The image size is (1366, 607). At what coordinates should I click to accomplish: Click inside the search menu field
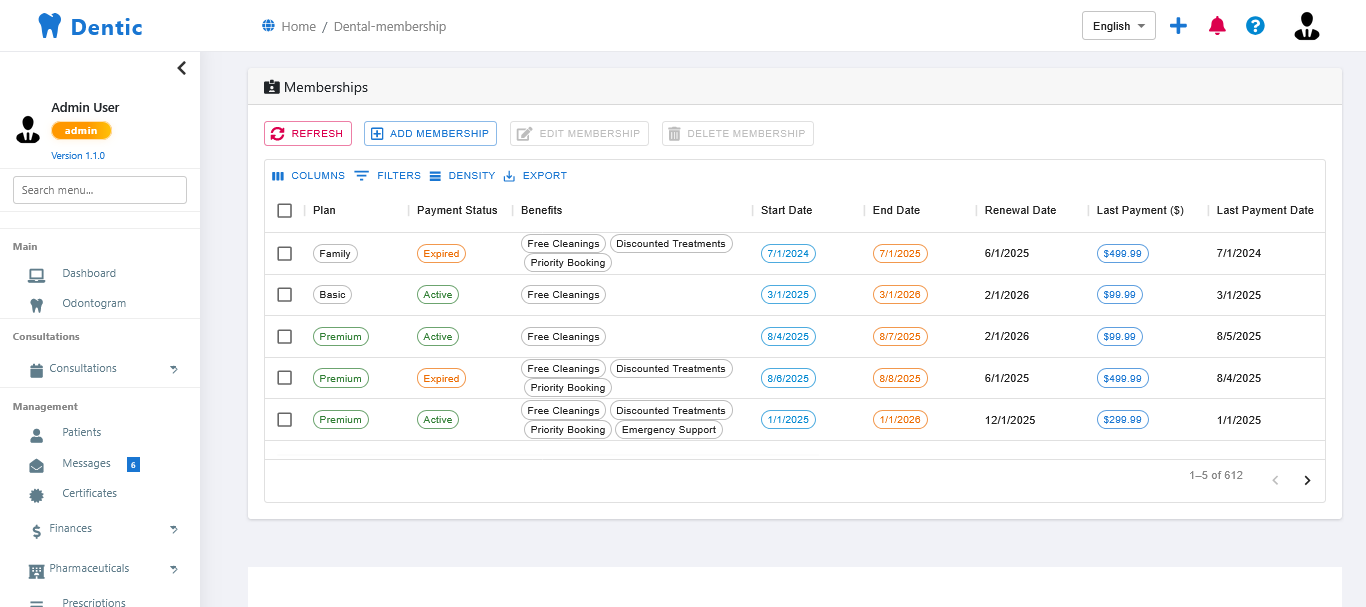pos(99,189)
